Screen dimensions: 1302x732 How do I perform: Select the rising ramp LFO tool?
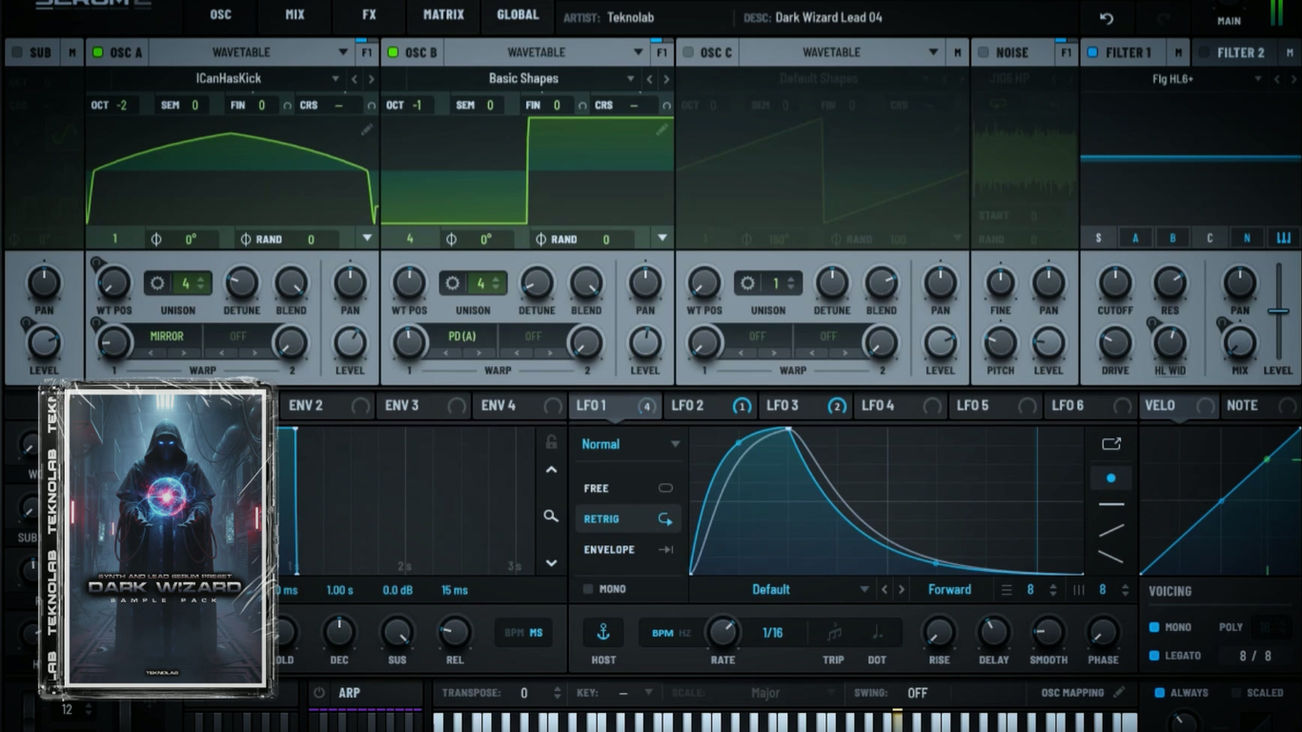1111,531
